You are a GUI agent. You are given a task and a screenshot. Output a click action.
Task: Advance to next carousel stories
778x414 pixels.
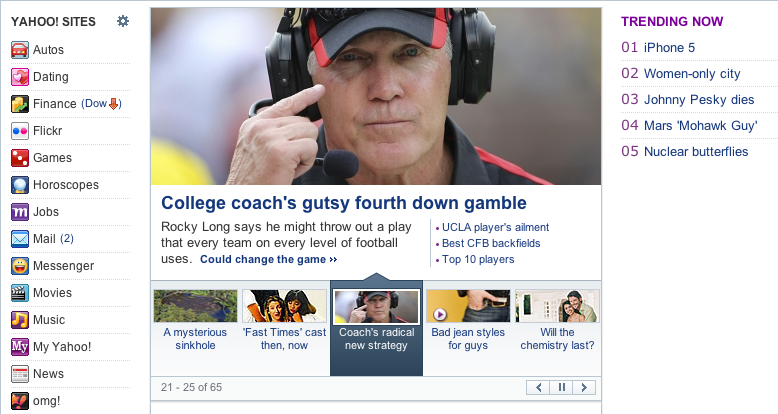point(584,387)
